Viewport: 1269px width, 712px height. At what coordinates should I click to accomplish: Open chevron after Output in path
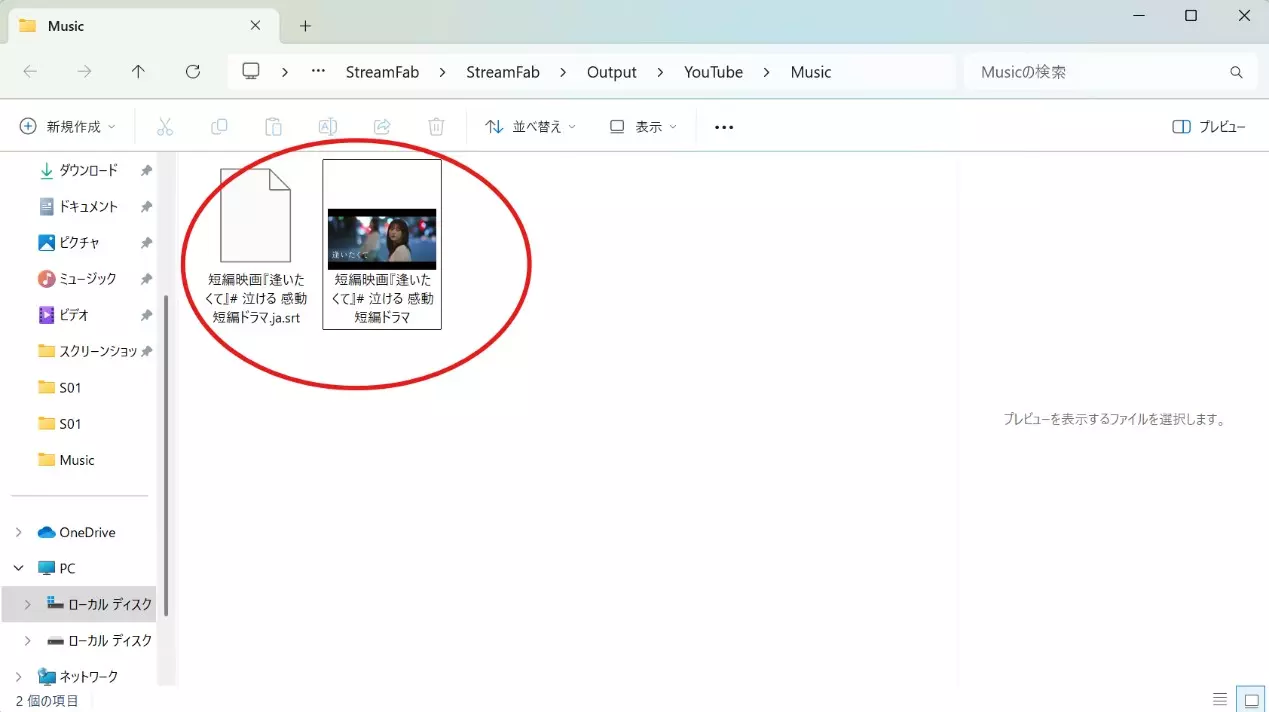[660, 72]
